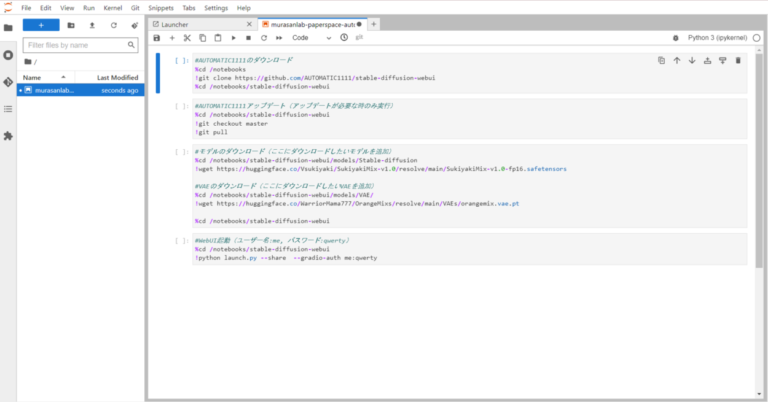Delete the first cell using the trash icon
The image size is (768, 402).
click(x=738, y=60)
